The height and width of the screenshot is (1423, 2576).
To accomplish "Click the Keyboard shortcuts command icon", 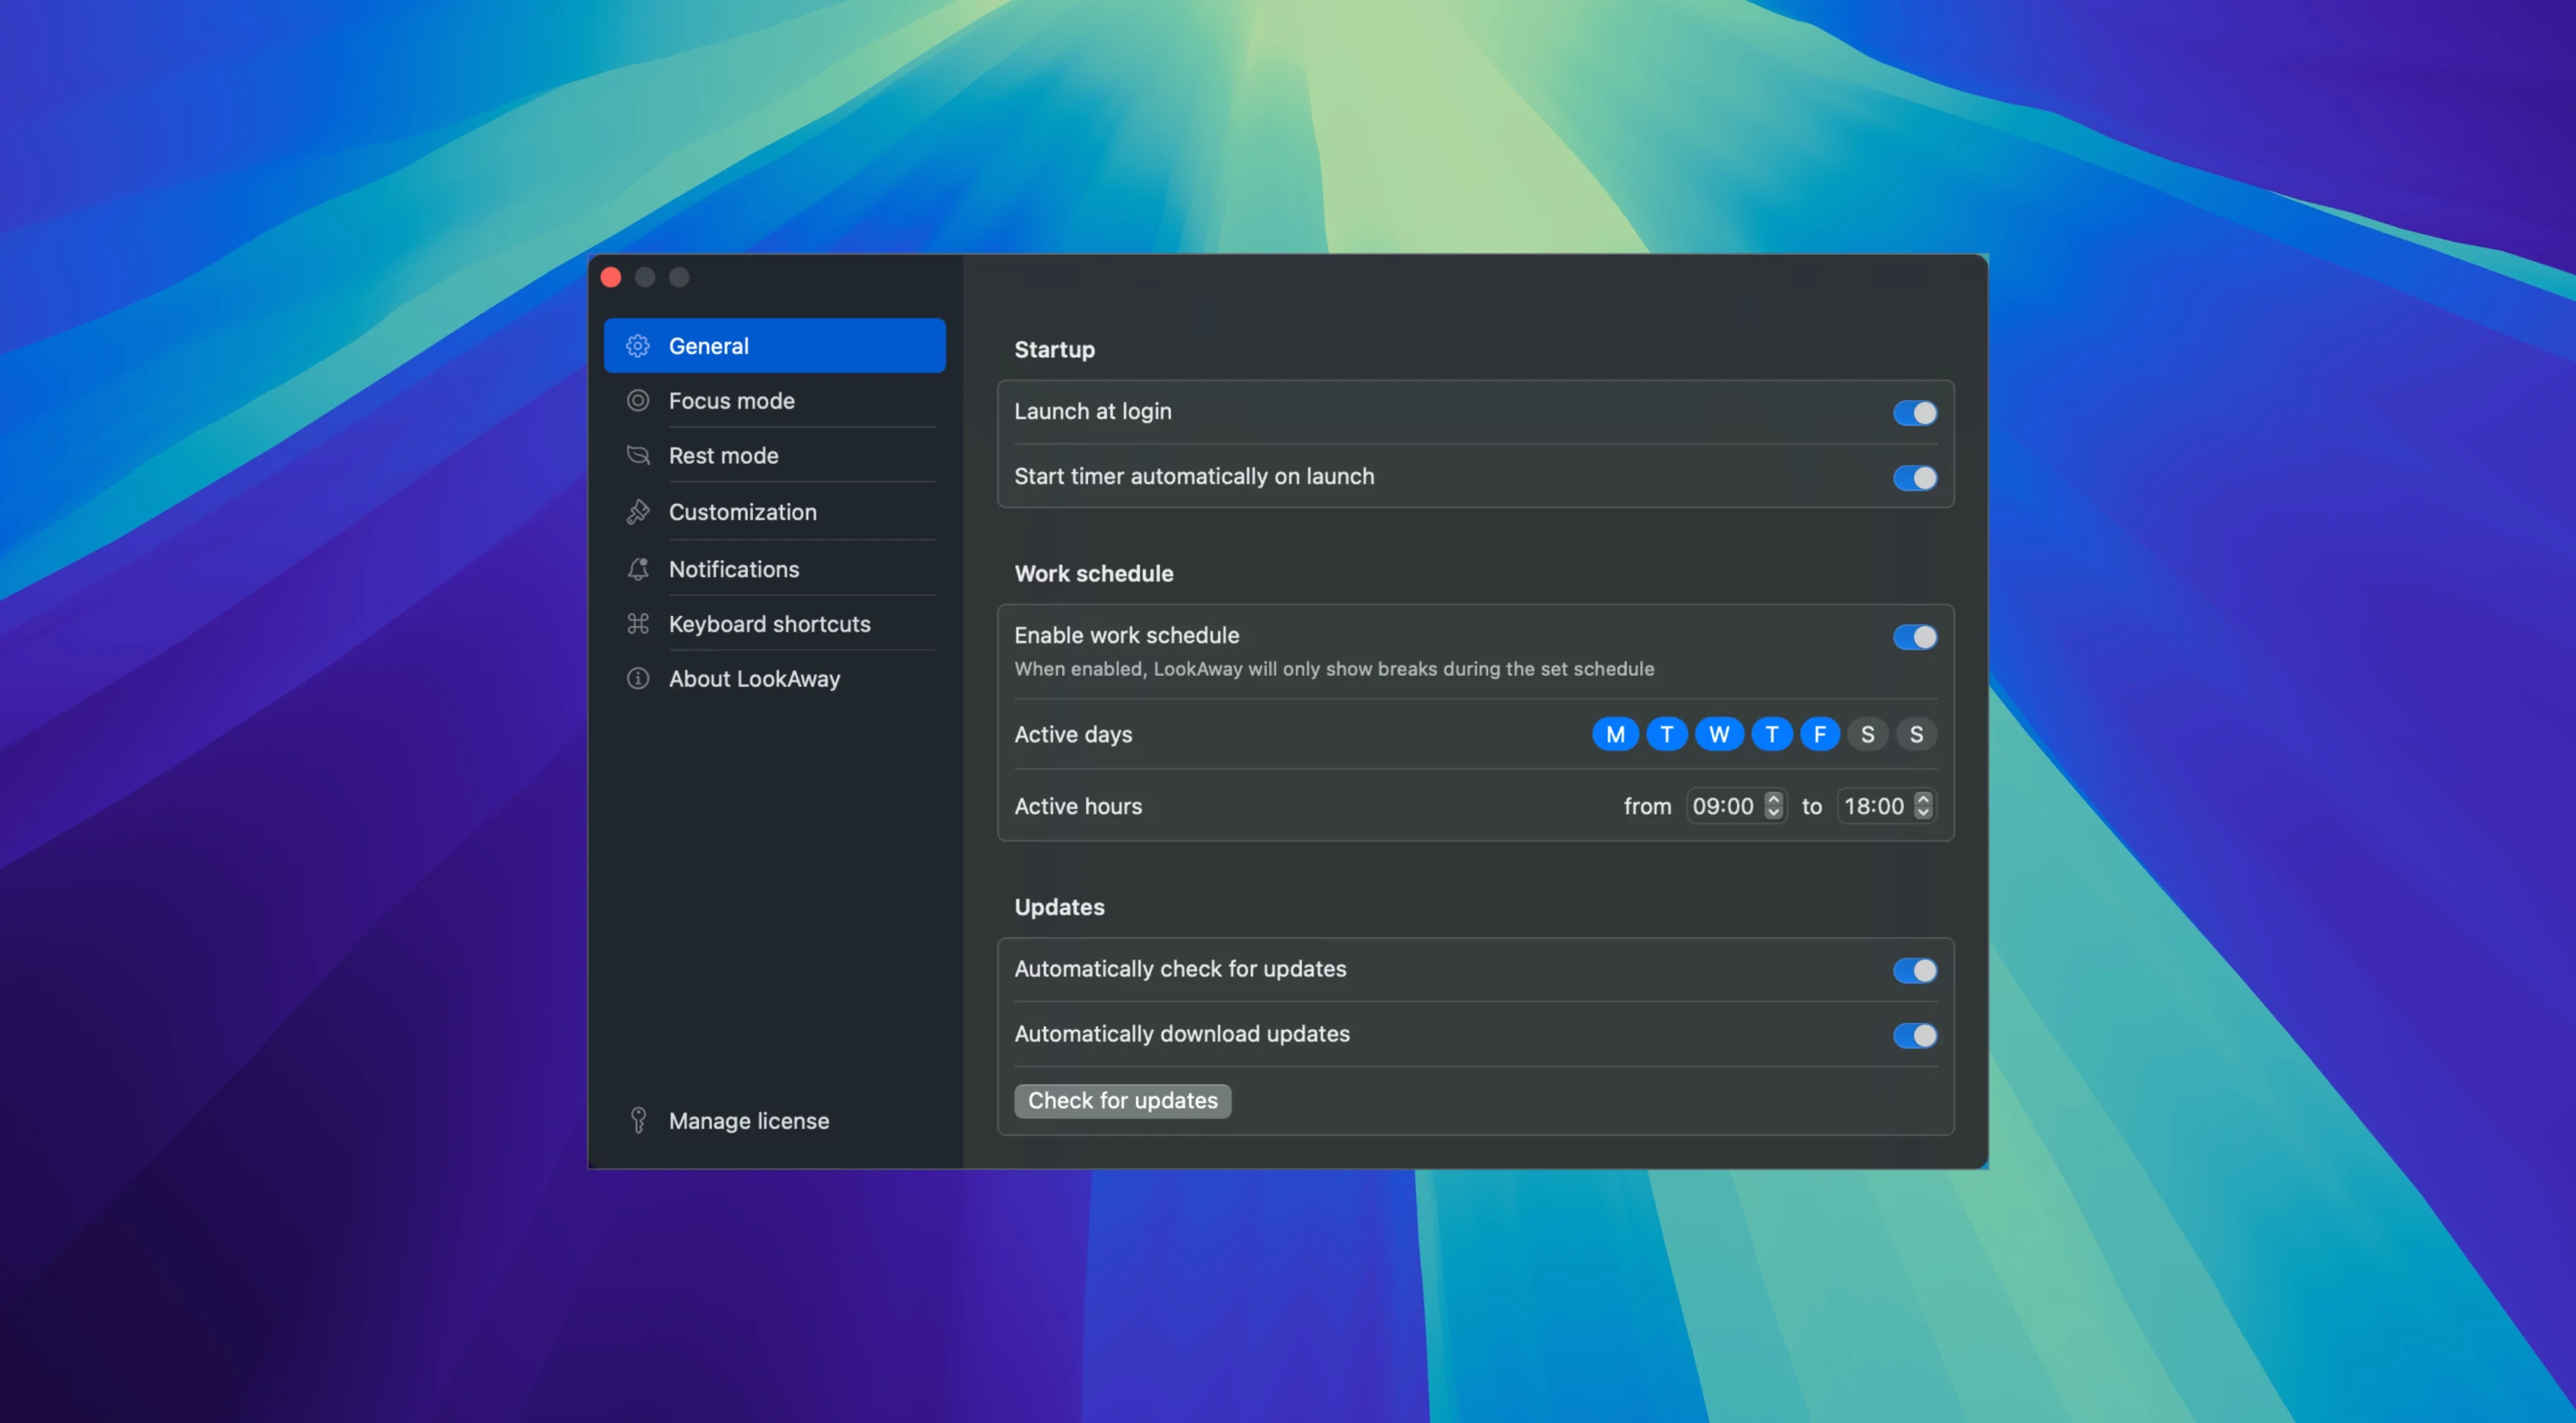I will 638,623.
